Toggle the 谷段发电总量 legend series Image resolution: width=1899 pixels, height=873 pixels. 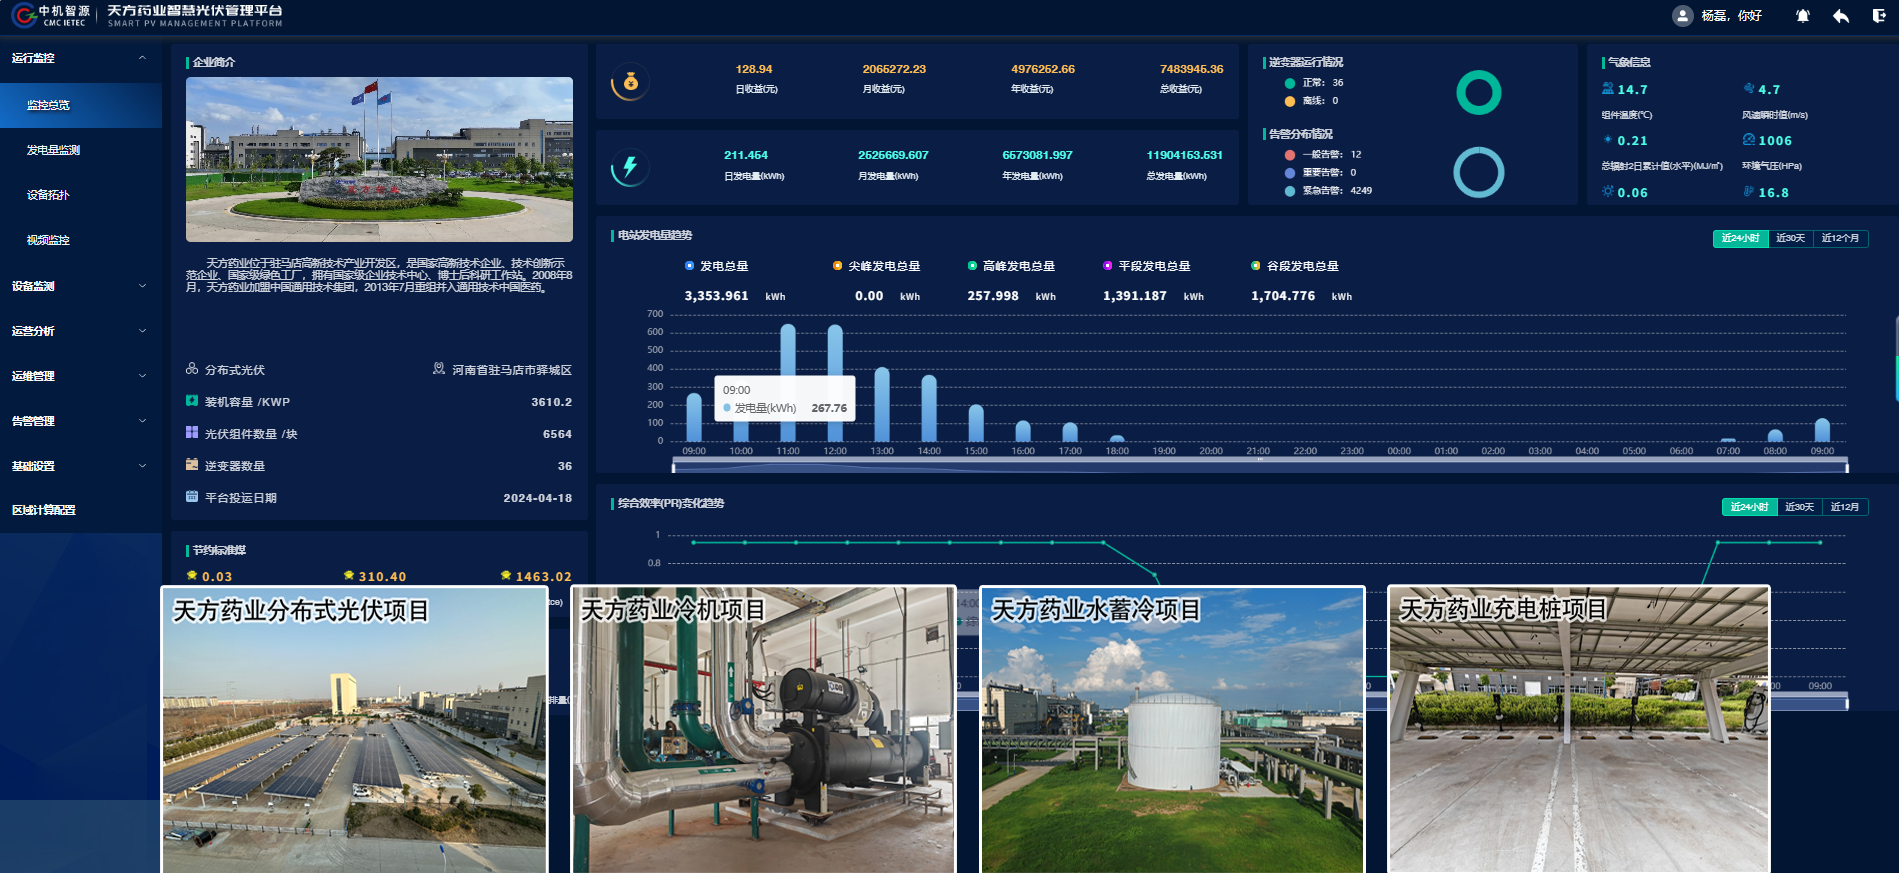1294,266
